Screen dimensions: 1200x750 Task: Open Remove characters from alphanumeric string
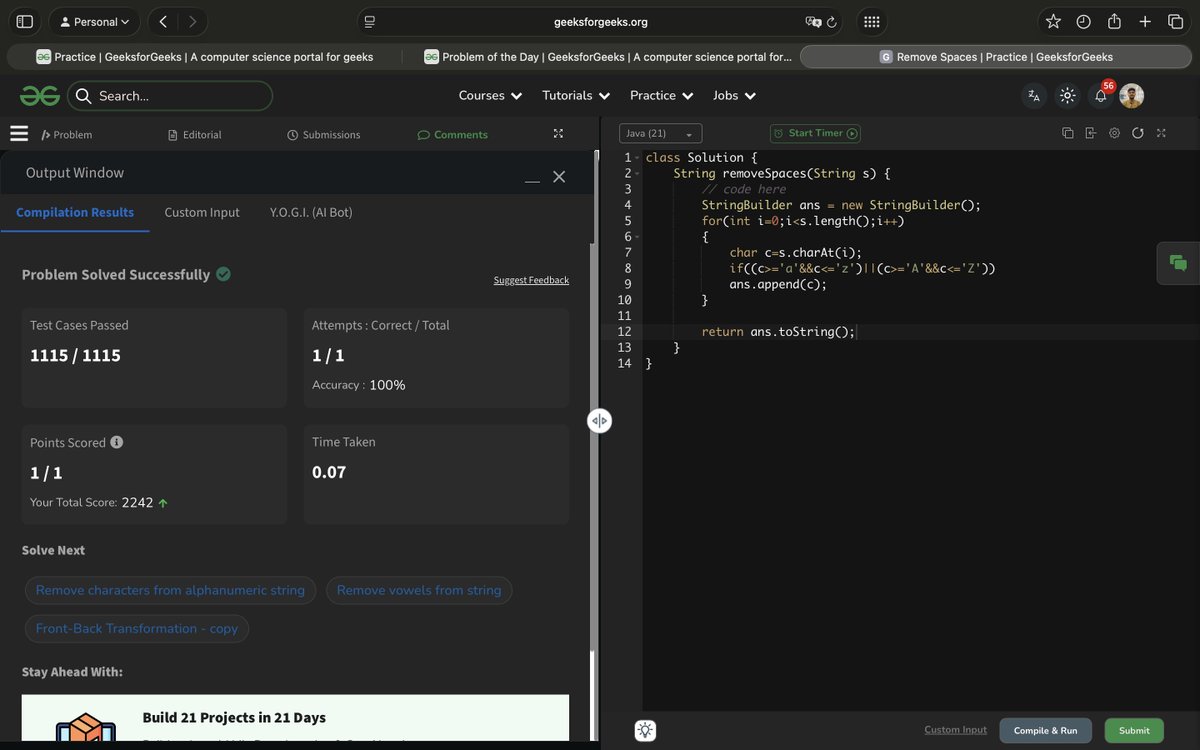[x=170, y=590]
